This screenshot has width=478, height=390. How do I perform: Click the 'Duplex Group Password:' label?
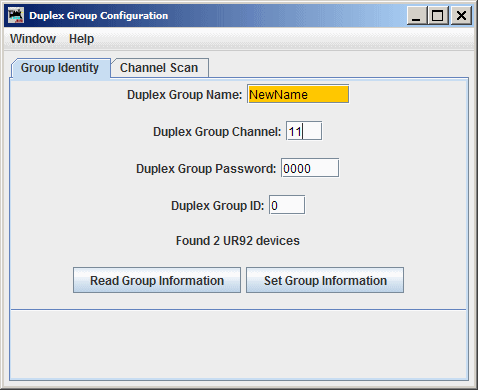click(206, 169)
